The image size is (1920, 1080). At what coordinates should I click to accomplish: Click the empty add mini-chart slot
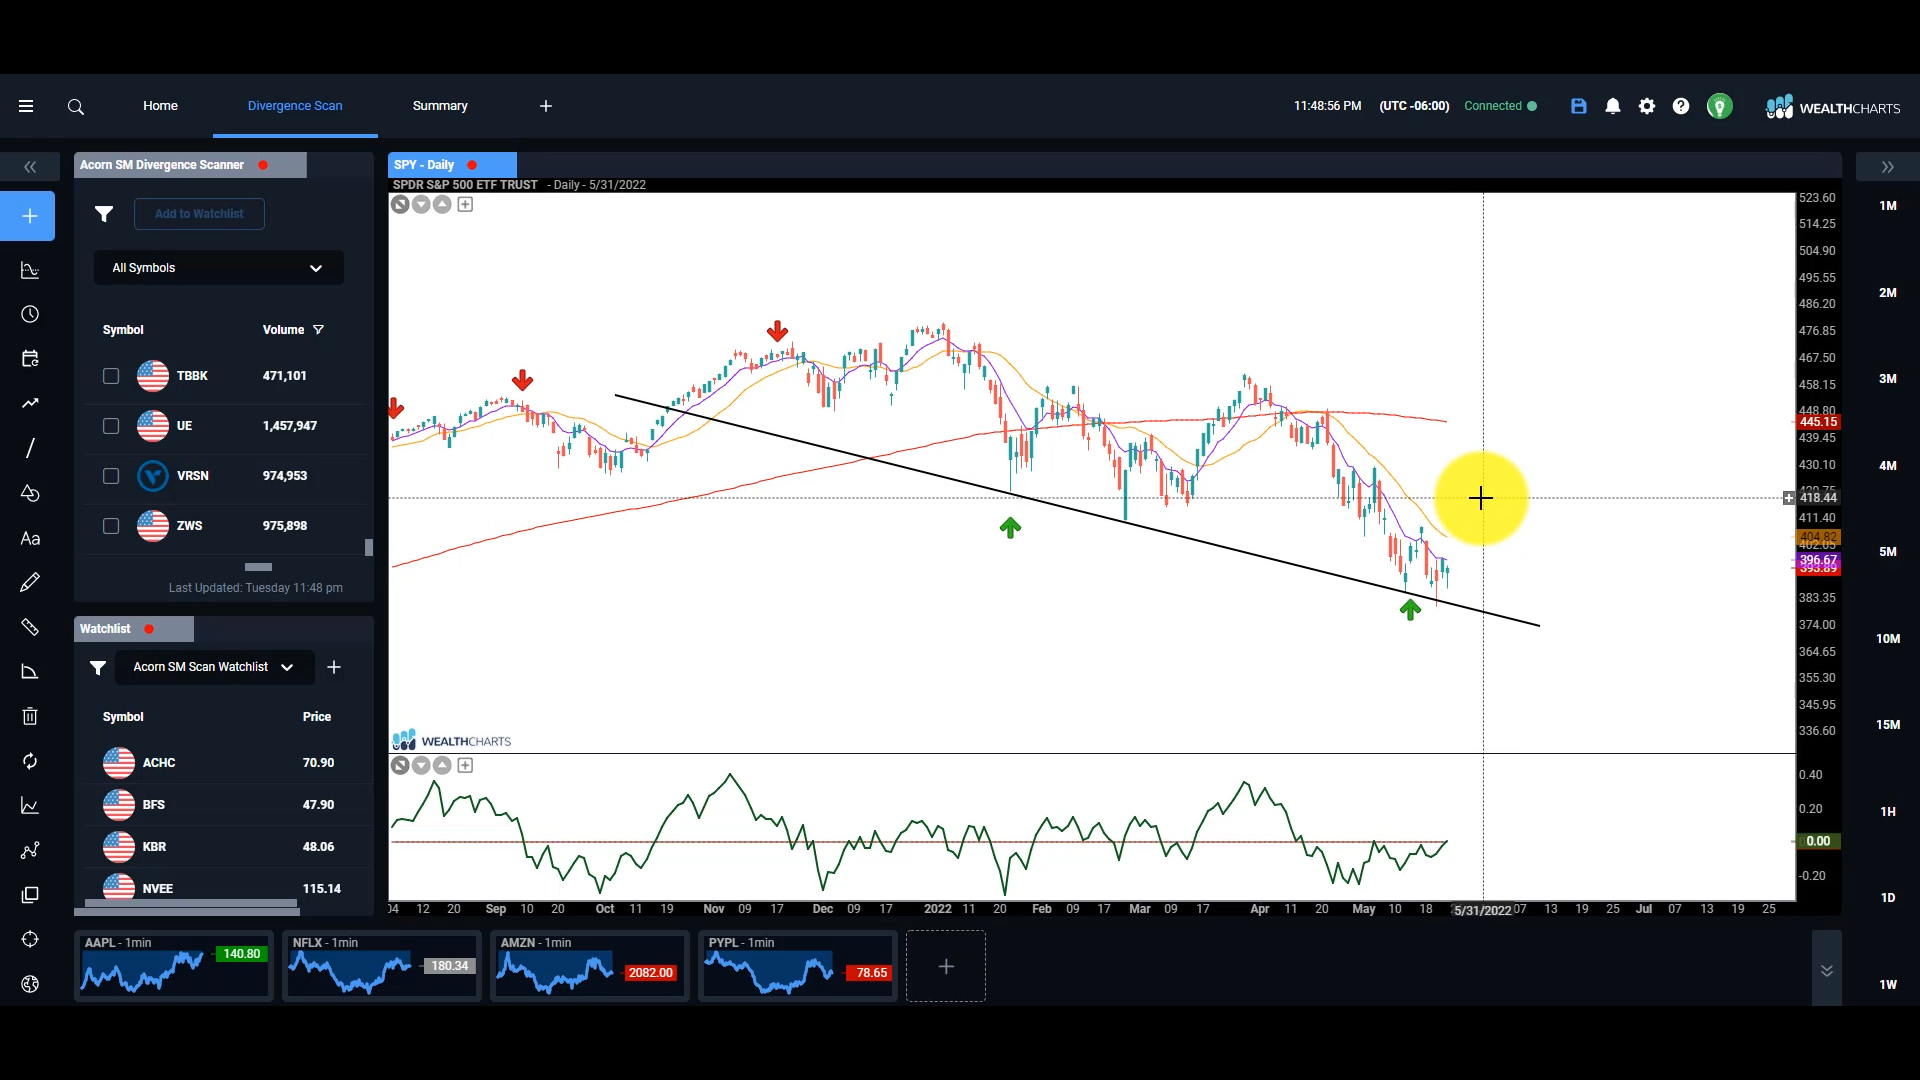coord(946,966)
